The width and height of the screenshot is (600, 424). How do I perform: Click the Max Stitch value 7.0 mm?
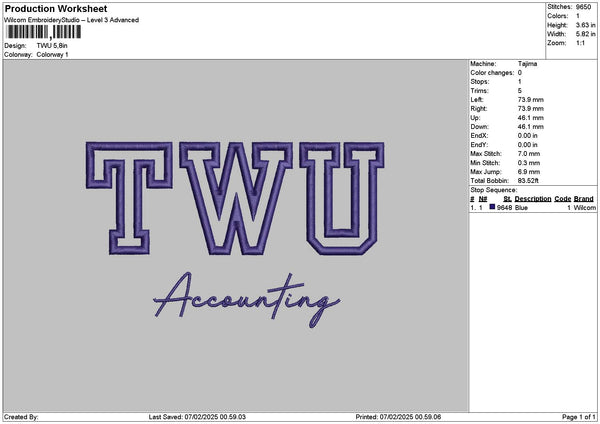click(x=529, y=154)
